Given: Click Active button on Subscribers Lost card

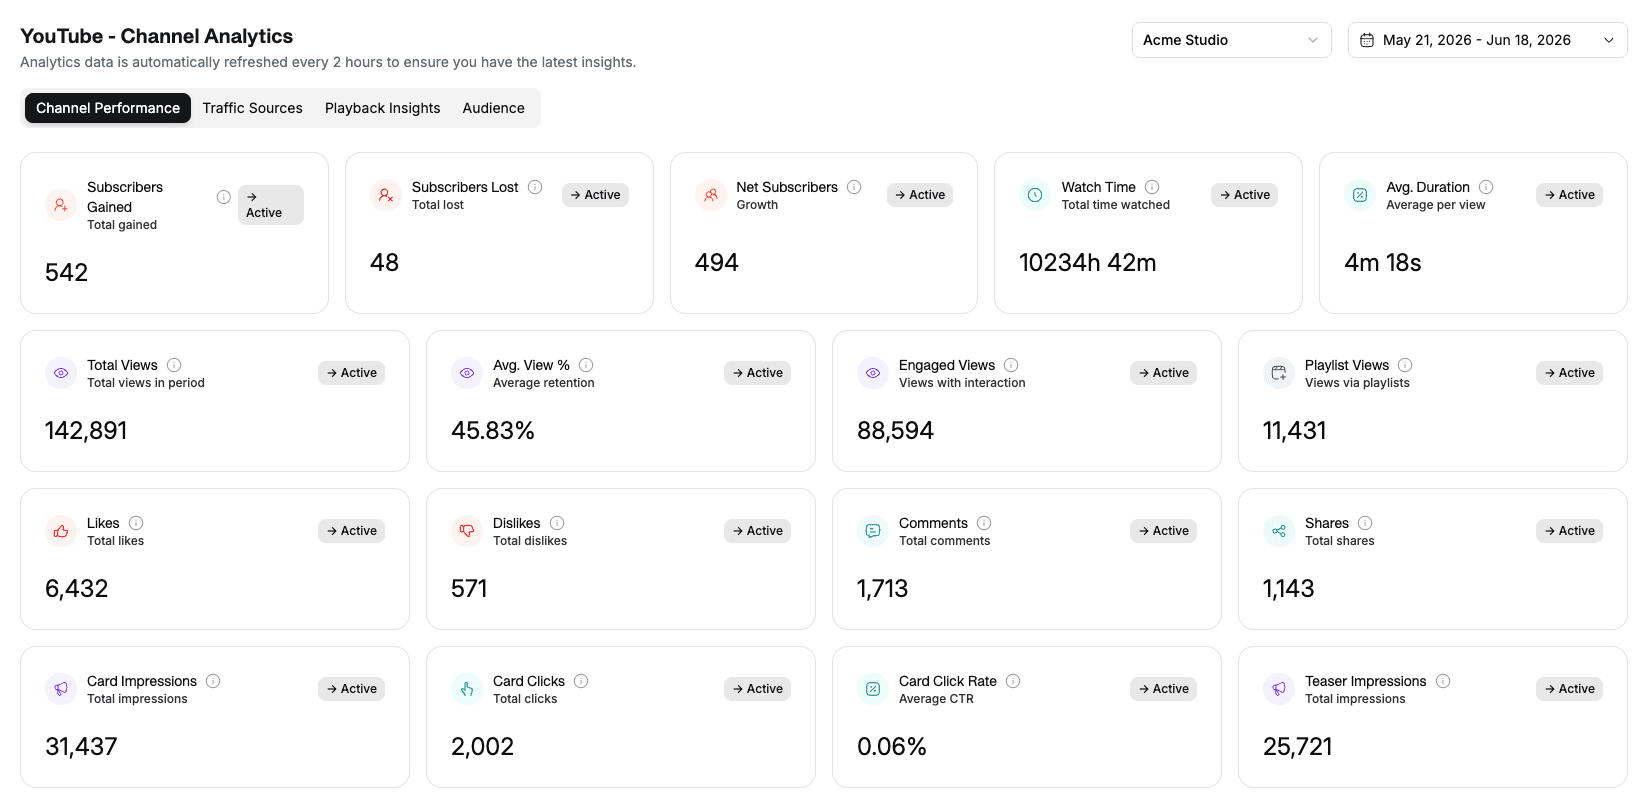Looking at the screenshot, I should 595,195.
